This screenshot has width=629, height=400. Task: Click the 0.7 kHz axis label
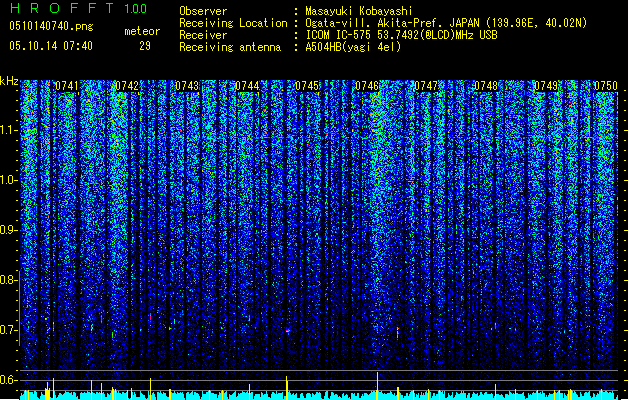point(9,330)
